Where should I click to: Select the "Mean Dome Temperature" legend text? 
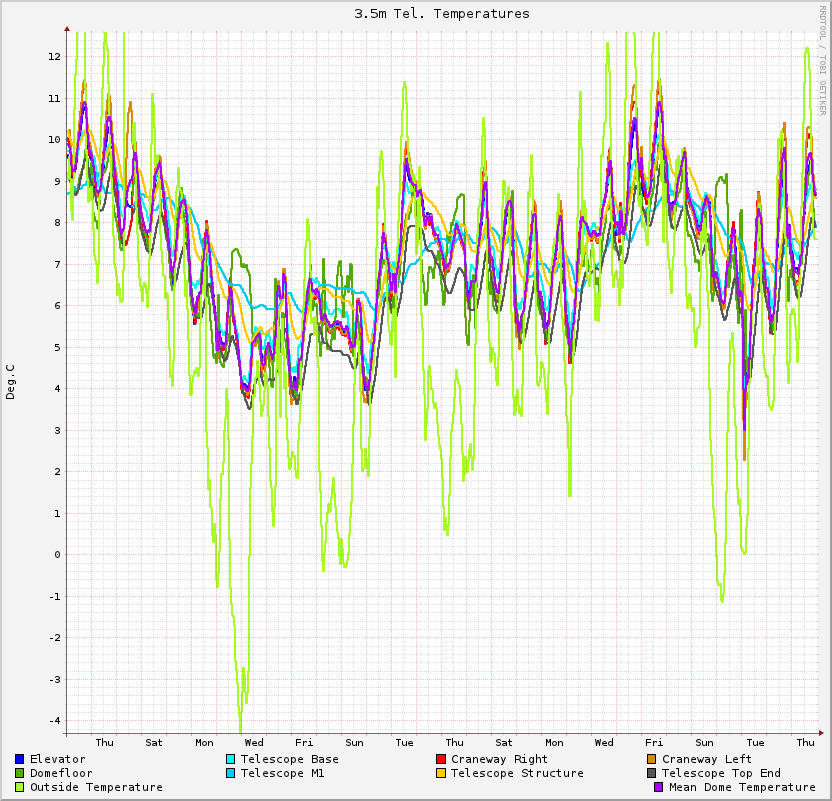[x=742, y=787]
